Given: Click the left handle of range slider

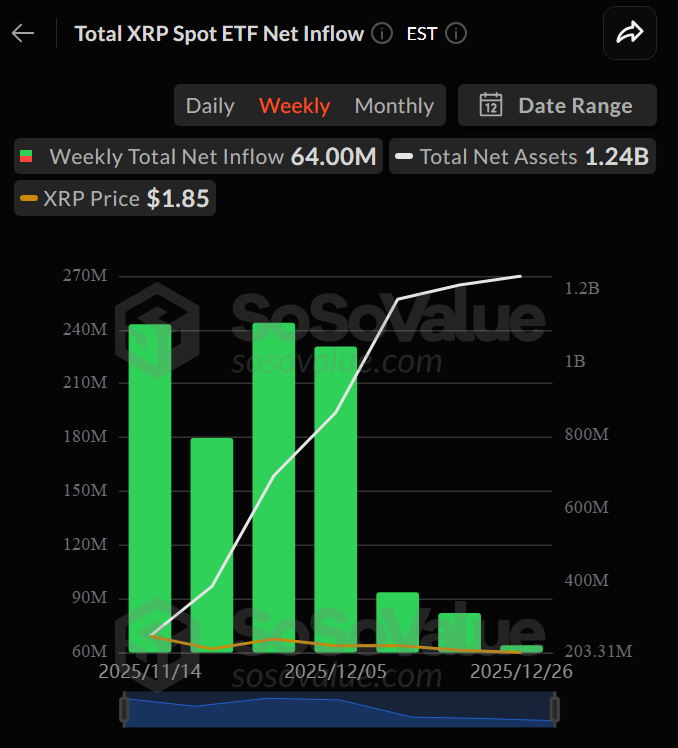Looking at the screenshot, I should (x=124, y=709).
